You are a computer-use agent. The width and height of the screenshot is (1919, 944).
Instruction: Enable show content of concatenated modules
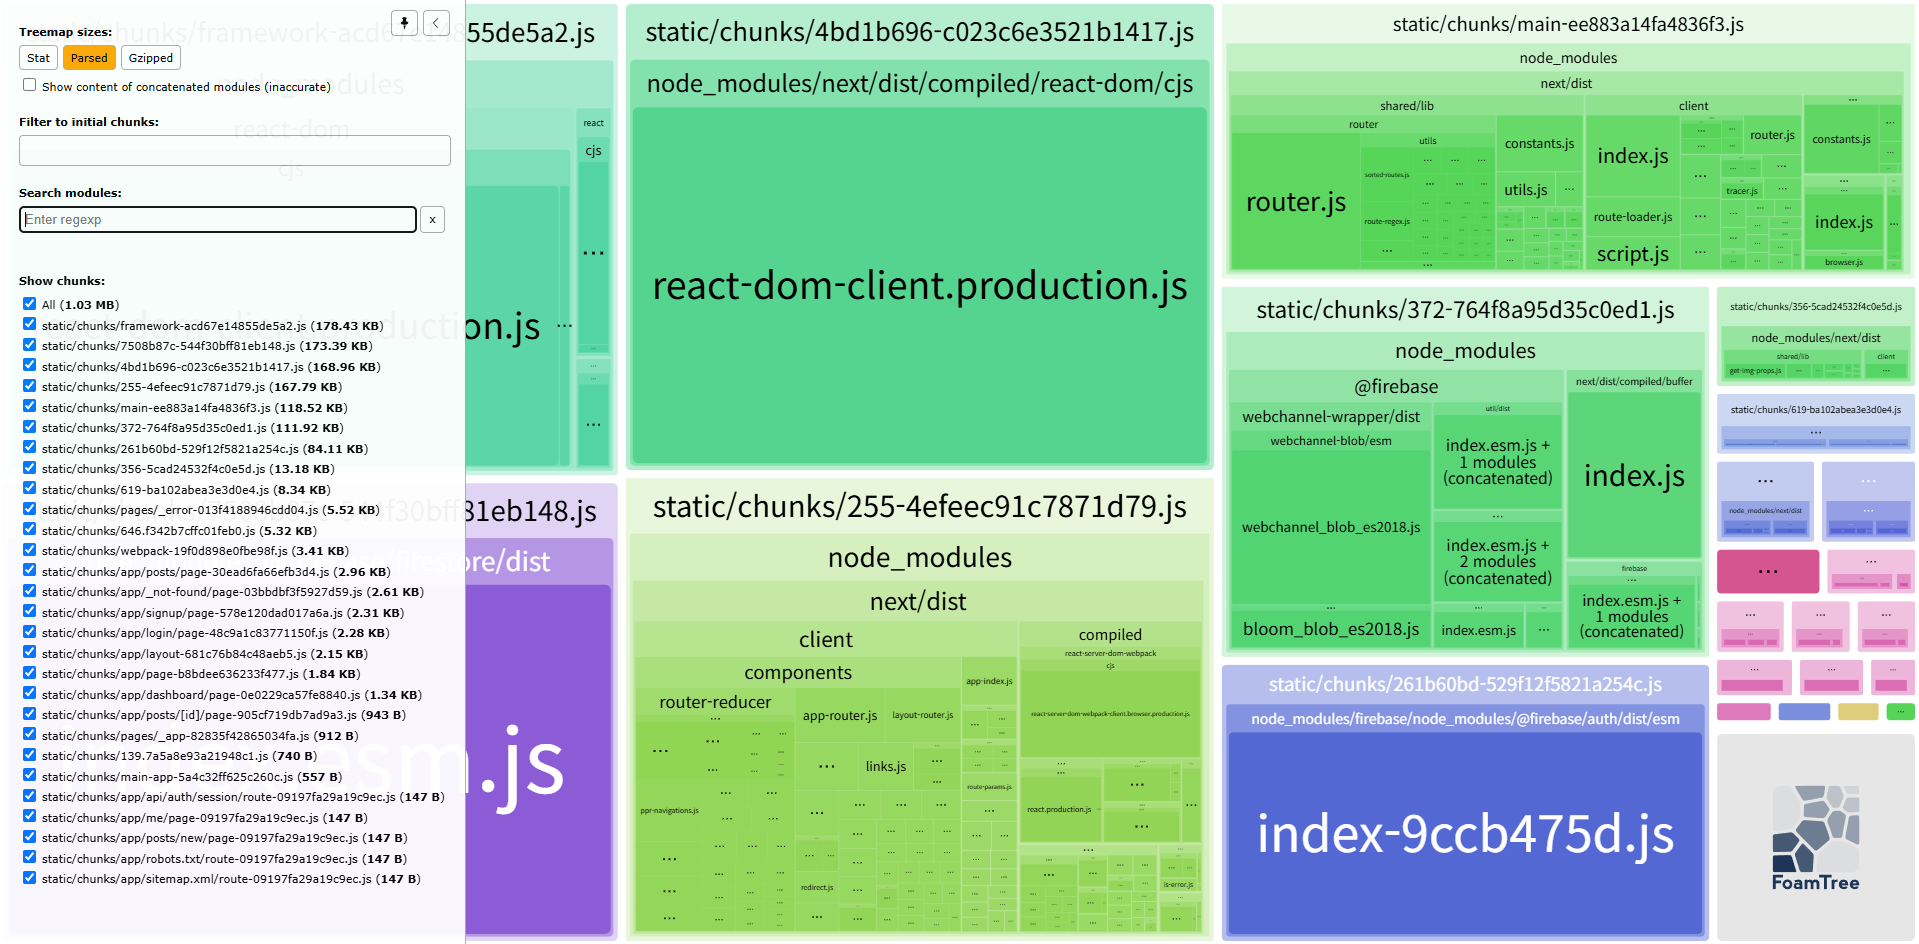coord(30,86)
